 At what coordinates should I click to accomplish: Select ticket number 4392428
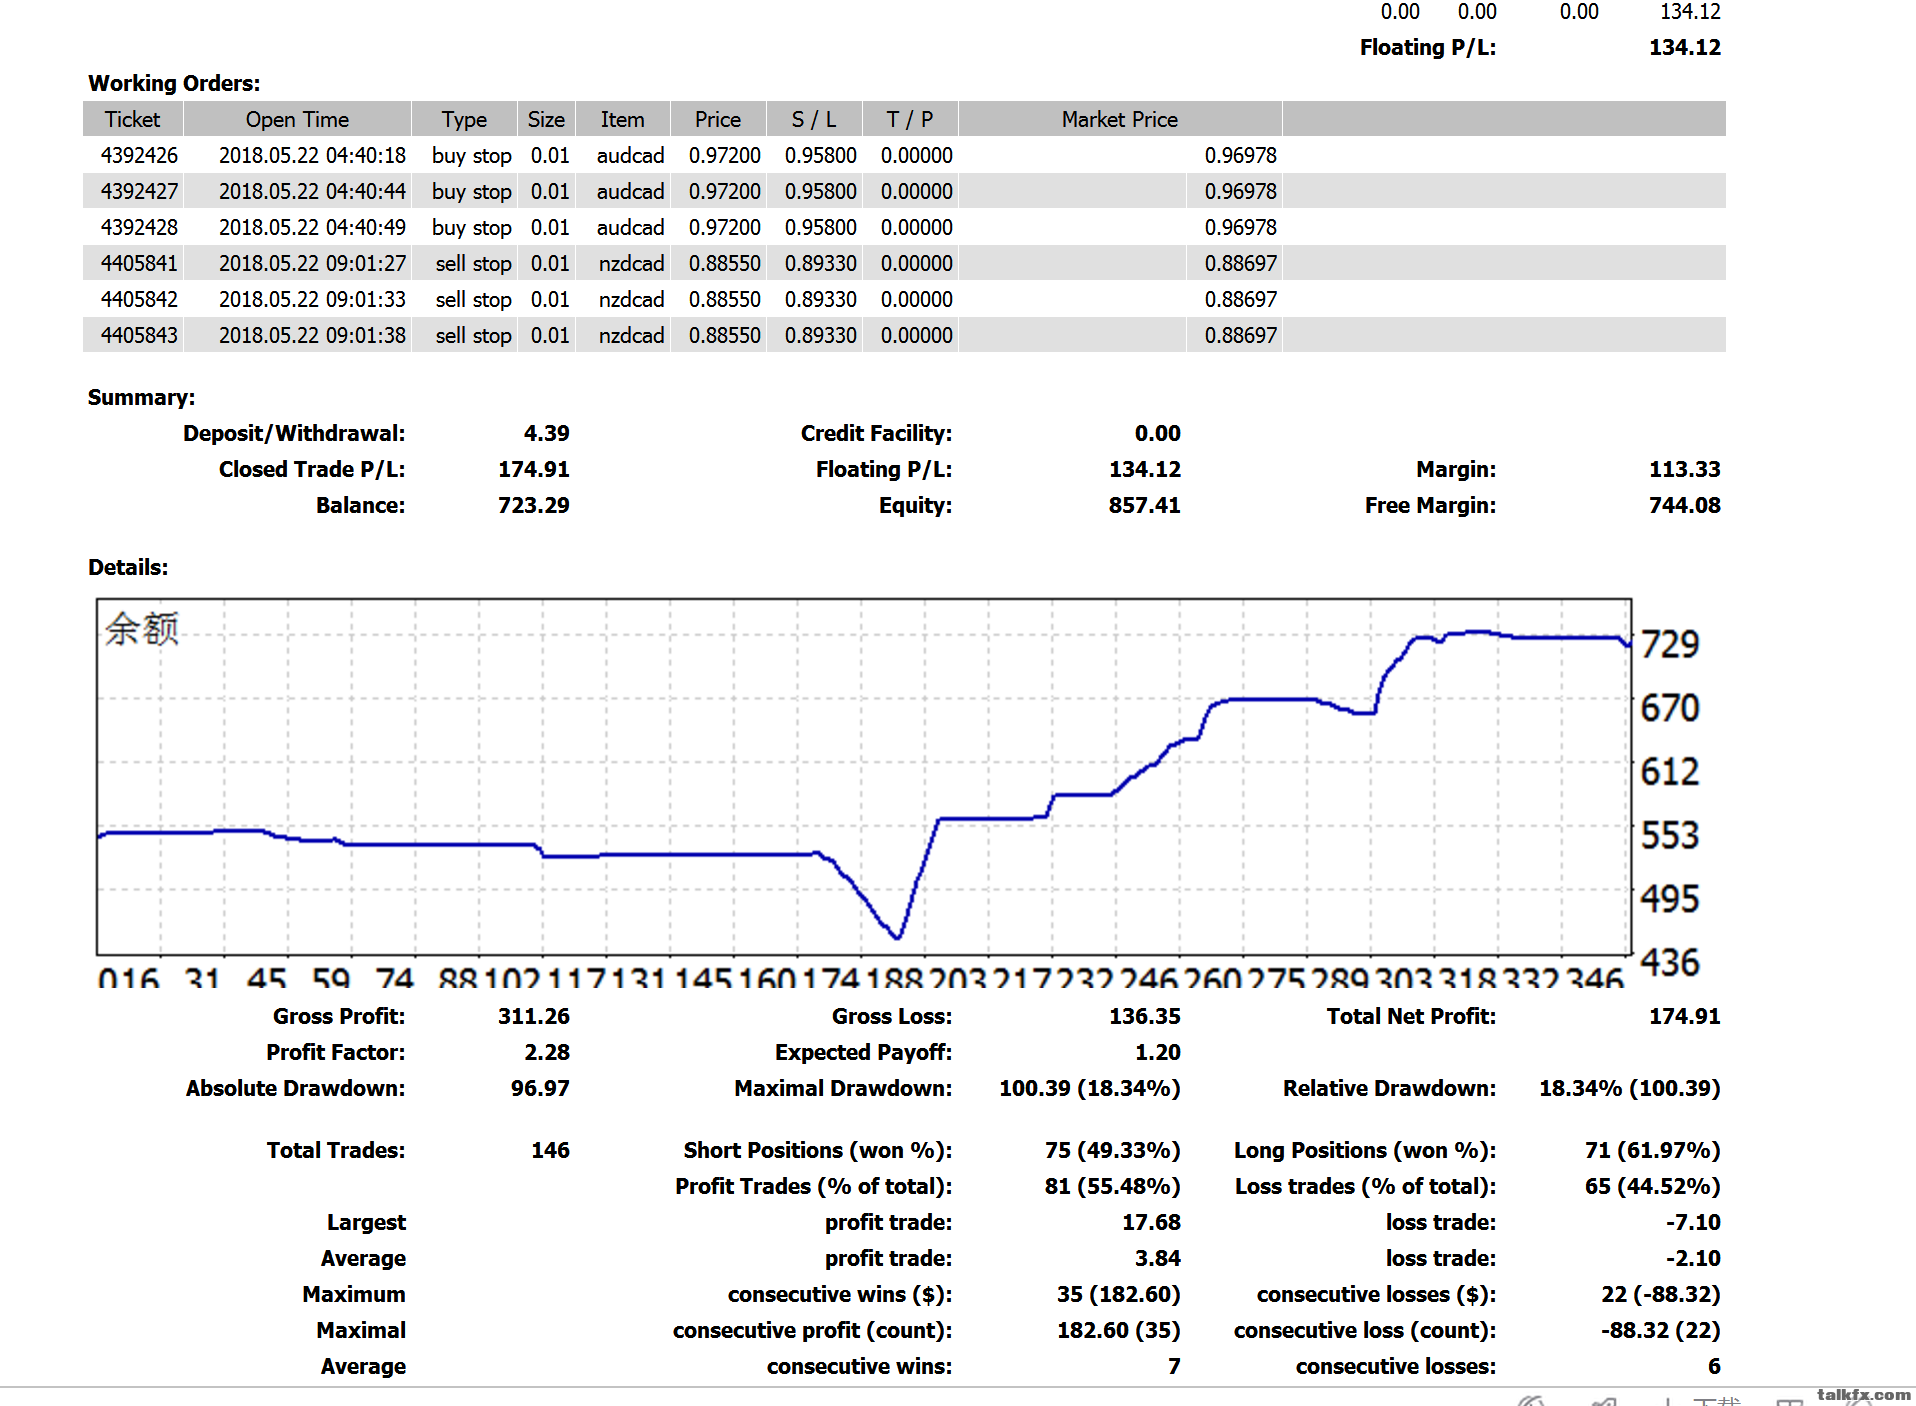coord(139,227)
